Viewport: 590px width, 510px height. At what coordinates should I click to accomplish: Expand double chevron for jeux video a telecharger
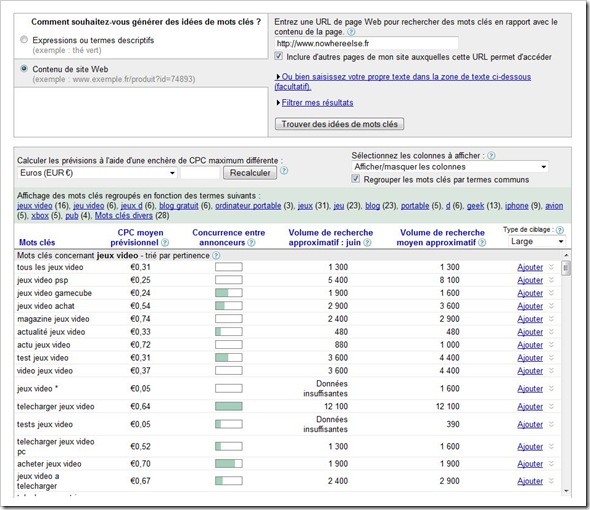click(x=551, y=481)
